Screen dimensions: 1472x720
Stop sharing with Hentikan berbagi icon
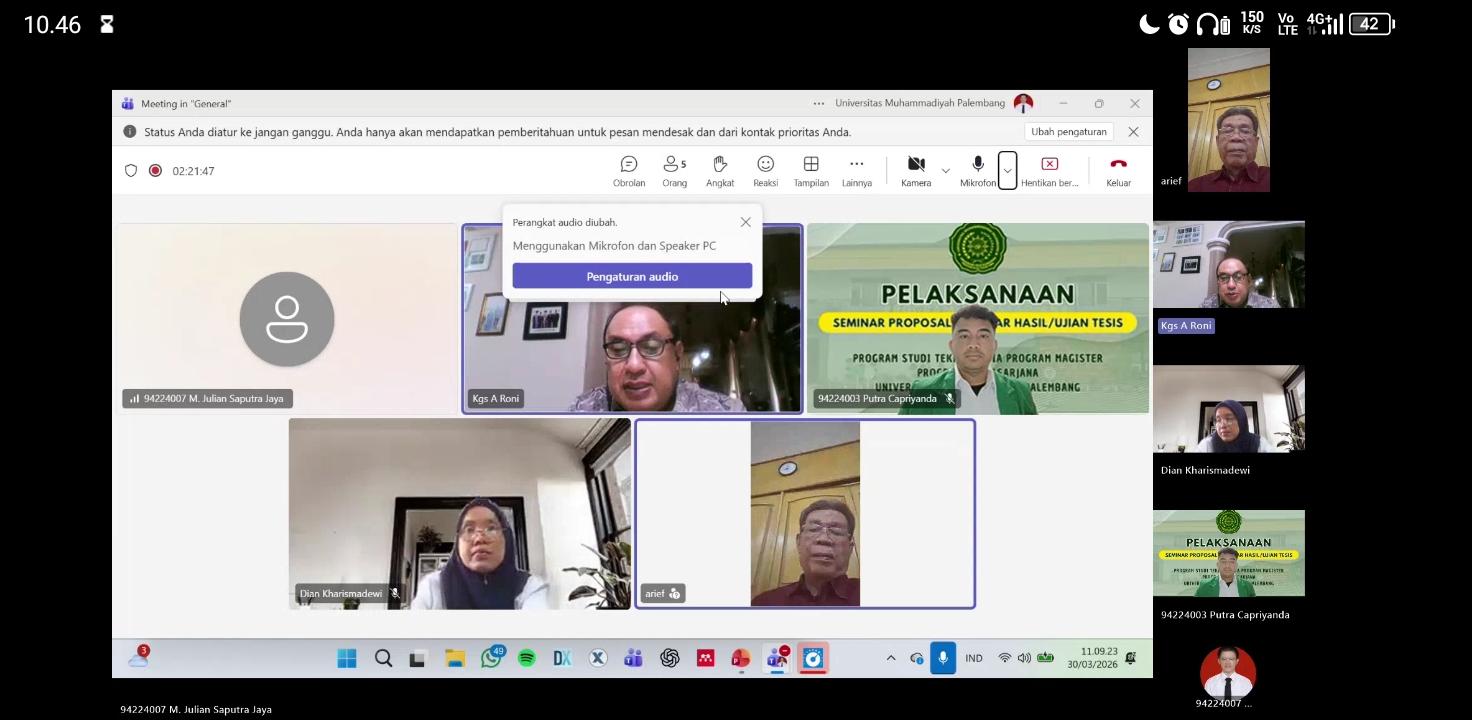point(1049,165)
